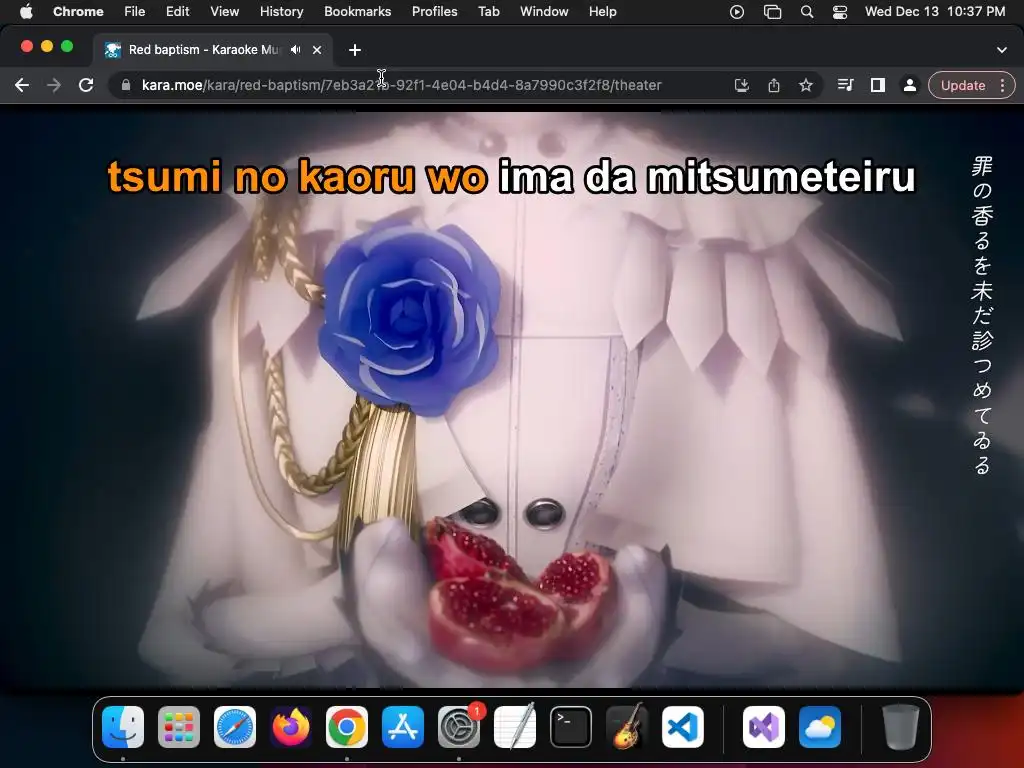
Task: Open the Apple menu
Action: coord(26,11)
